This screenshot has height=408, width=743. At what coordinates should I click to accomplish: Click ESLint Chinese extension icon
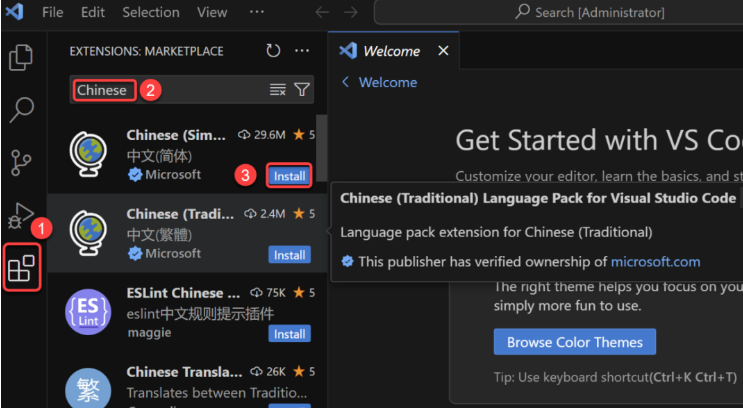tap(88, 312)
